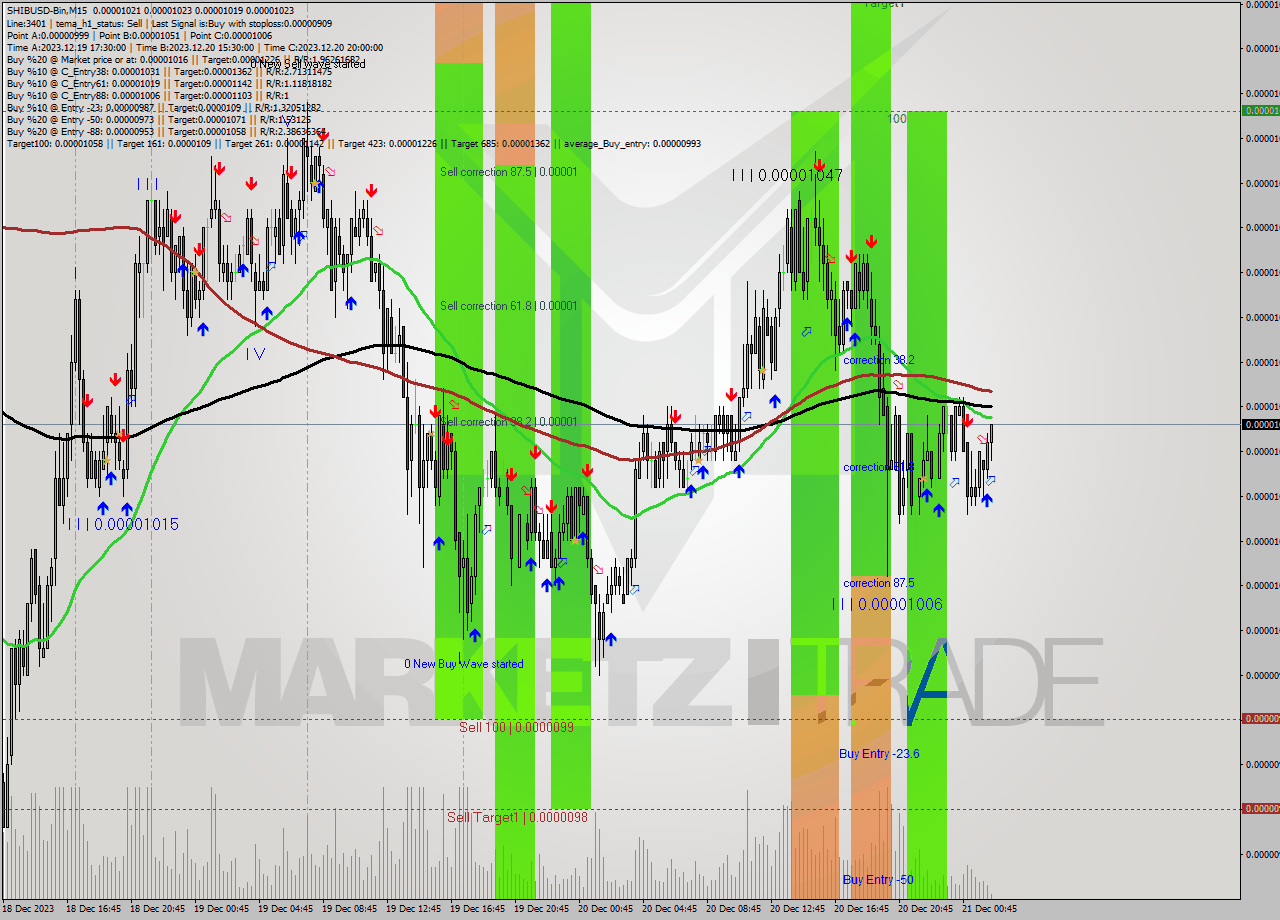Click the '0 New Buy Wave started' label
Image resolution: width=1280 pixels, height=920 pixels.
[464, 664]
